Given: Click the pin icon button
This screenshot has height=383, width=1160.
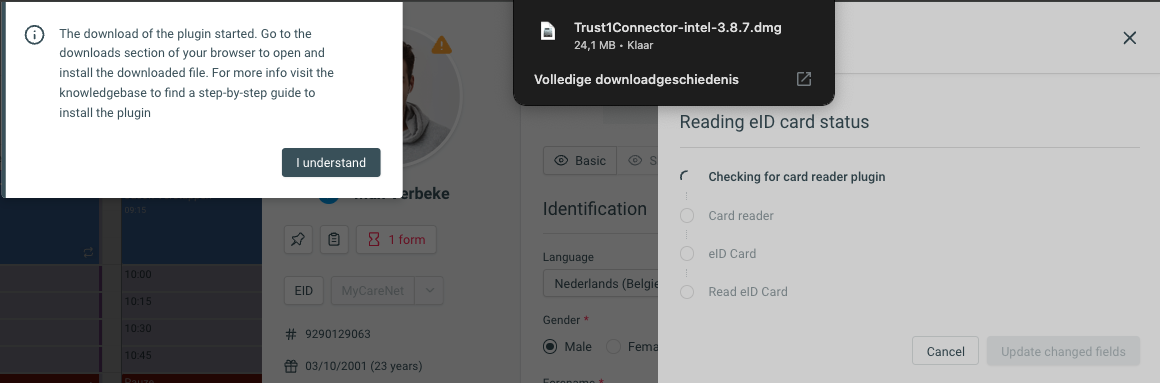Looking at the screenshot, I should (x=298, y=240).
